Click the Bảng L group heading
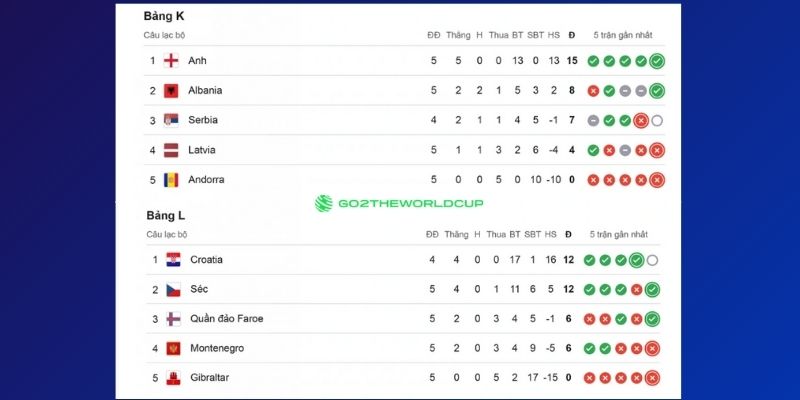The image size is (800, 400). pyautogui.click(x=165, y=215)
